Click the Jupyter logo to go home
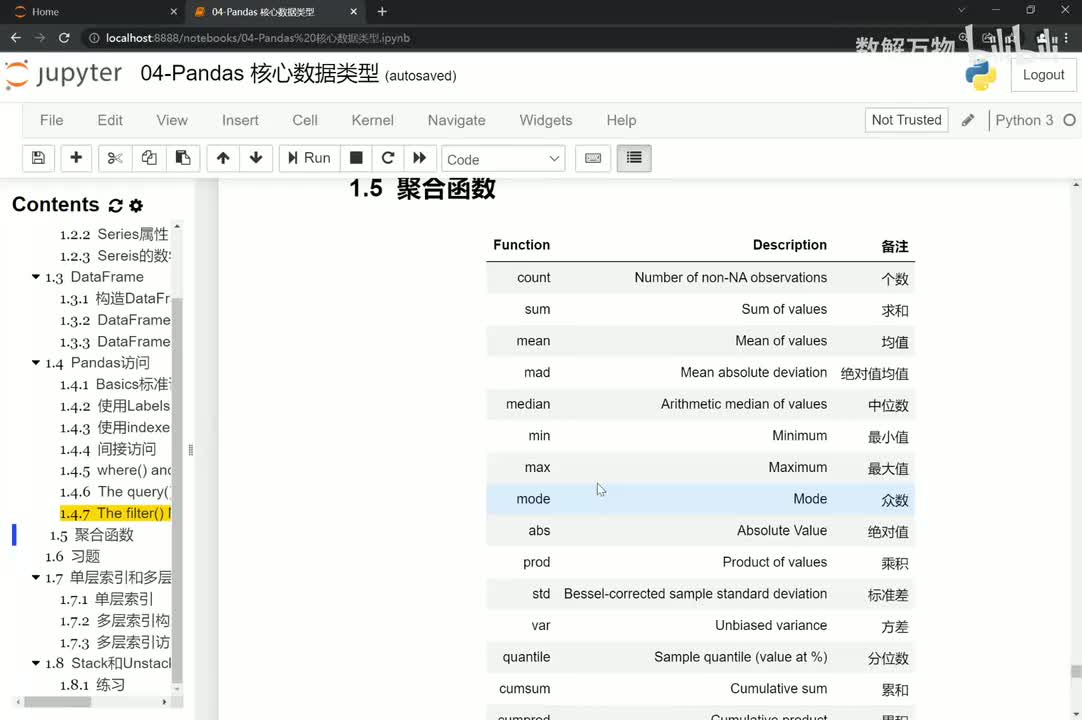This screenshot has height=720, width=1082. pyautogui.click(x=63, y=75)
